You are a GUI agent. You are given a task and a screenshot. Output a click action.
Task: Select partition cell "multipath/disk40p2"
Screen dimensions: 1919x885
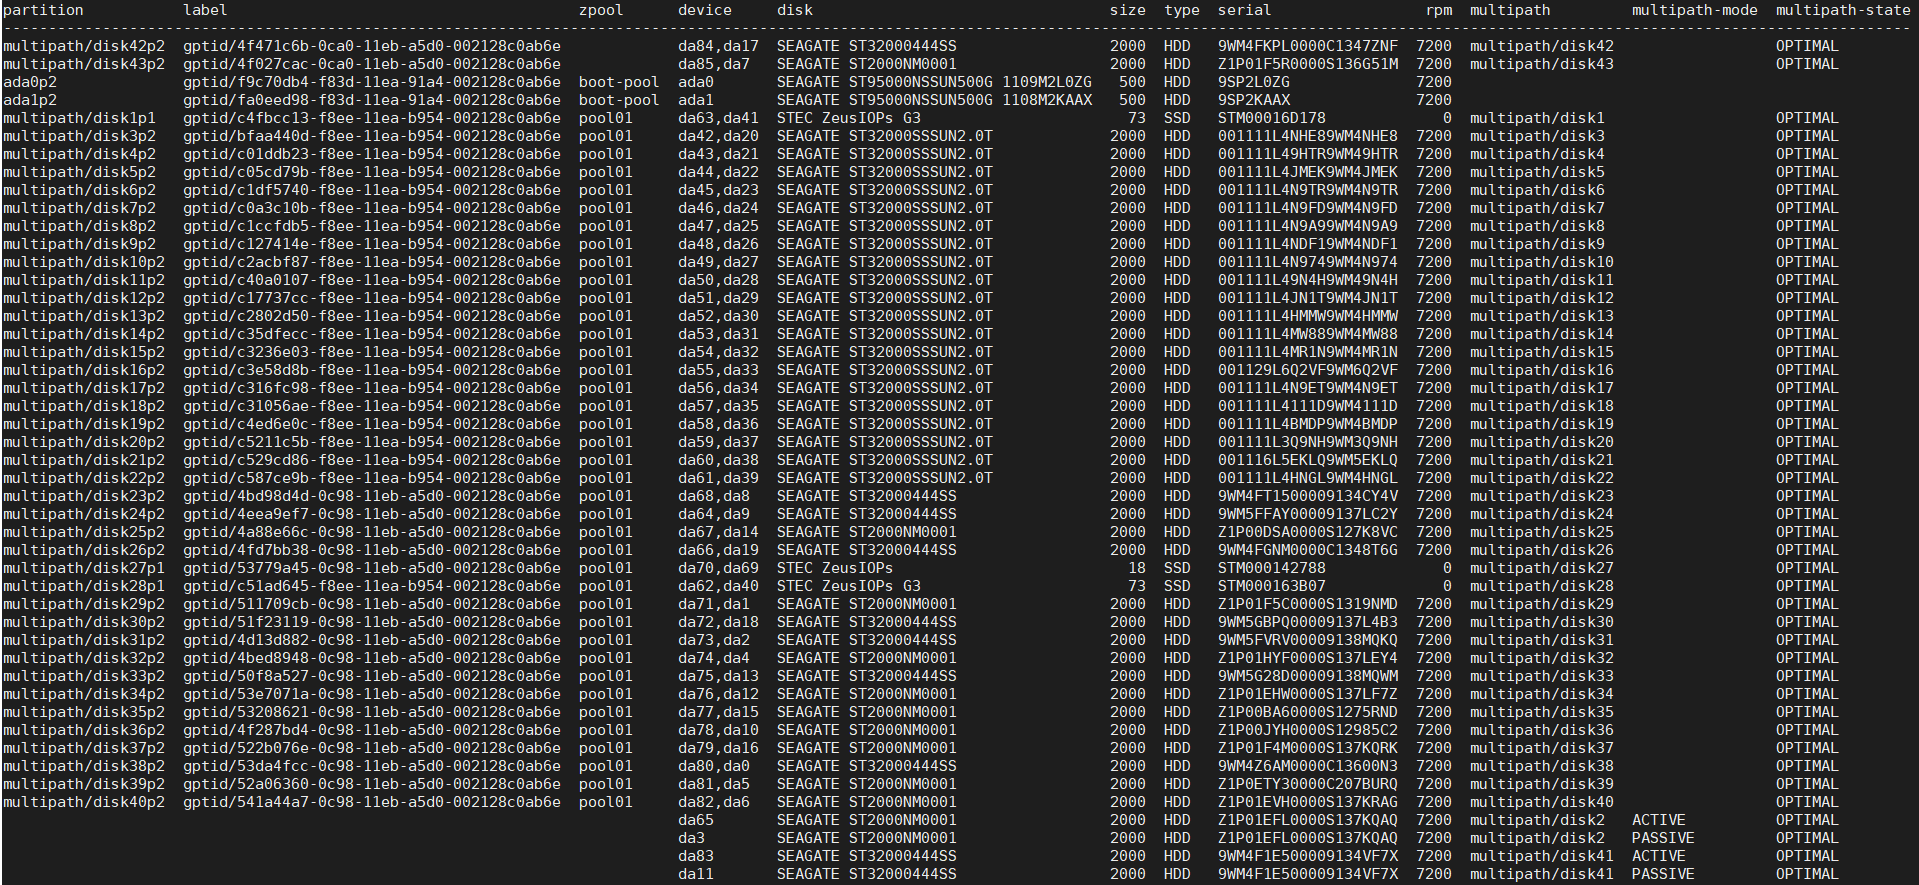click(84, 802)
